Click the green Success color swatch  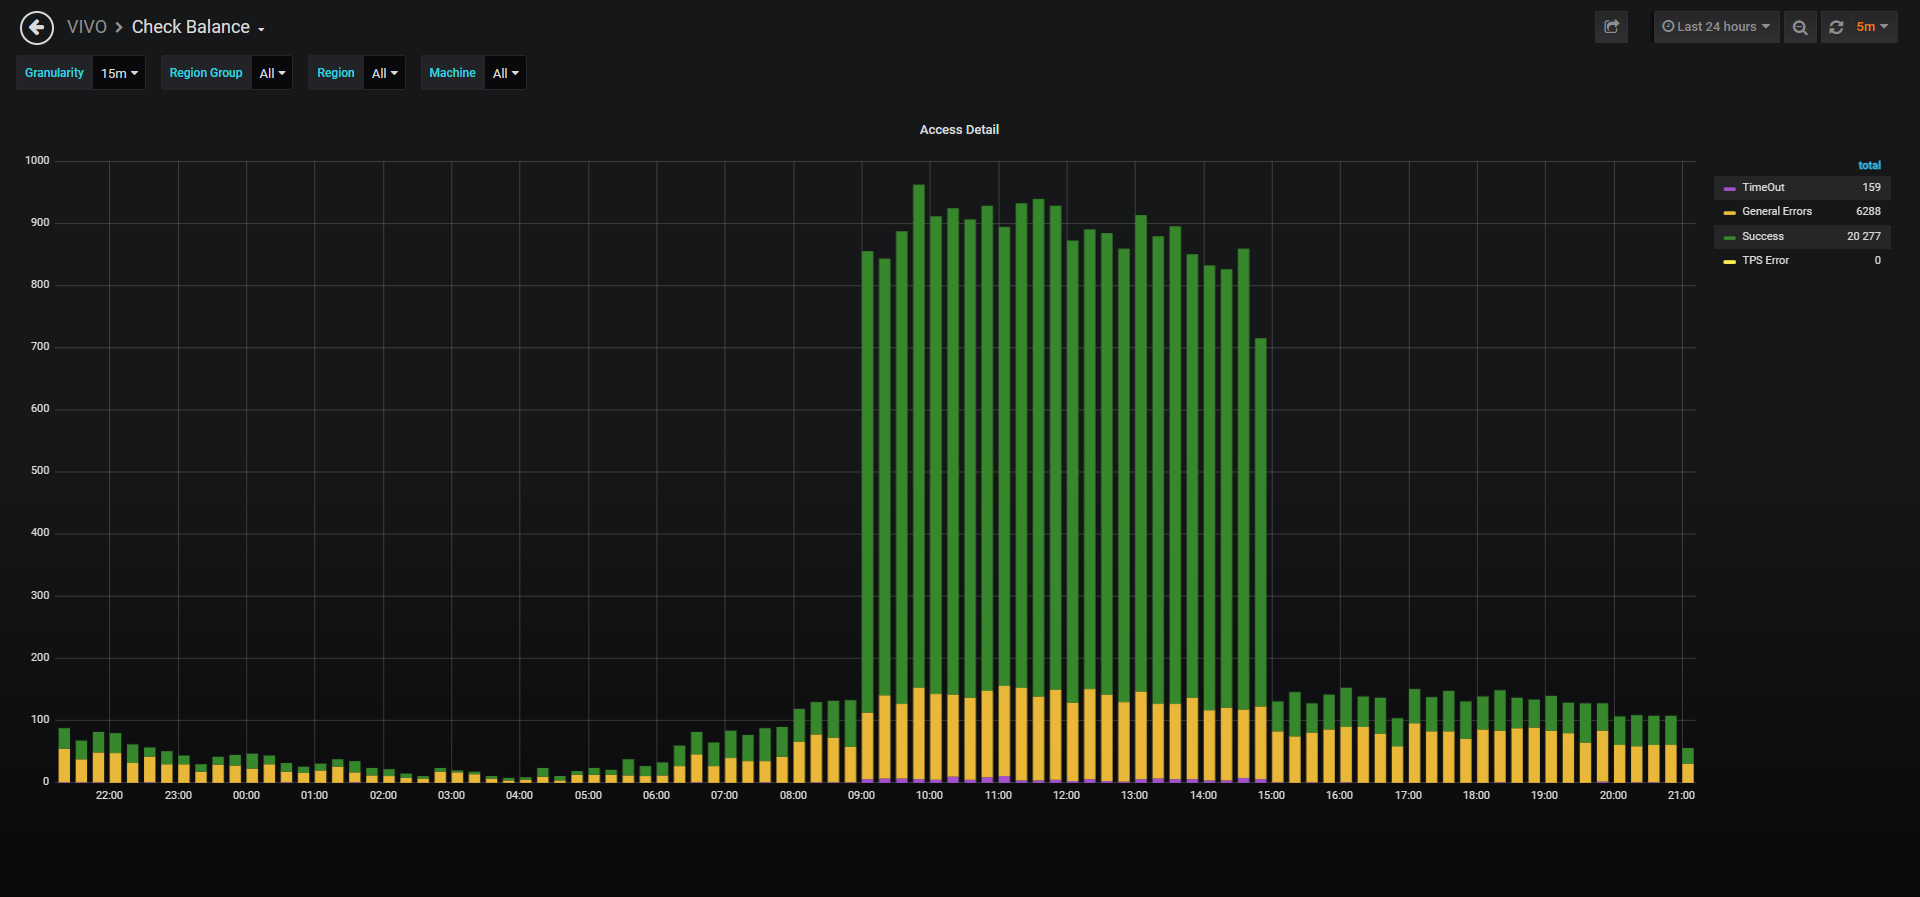1730,237
